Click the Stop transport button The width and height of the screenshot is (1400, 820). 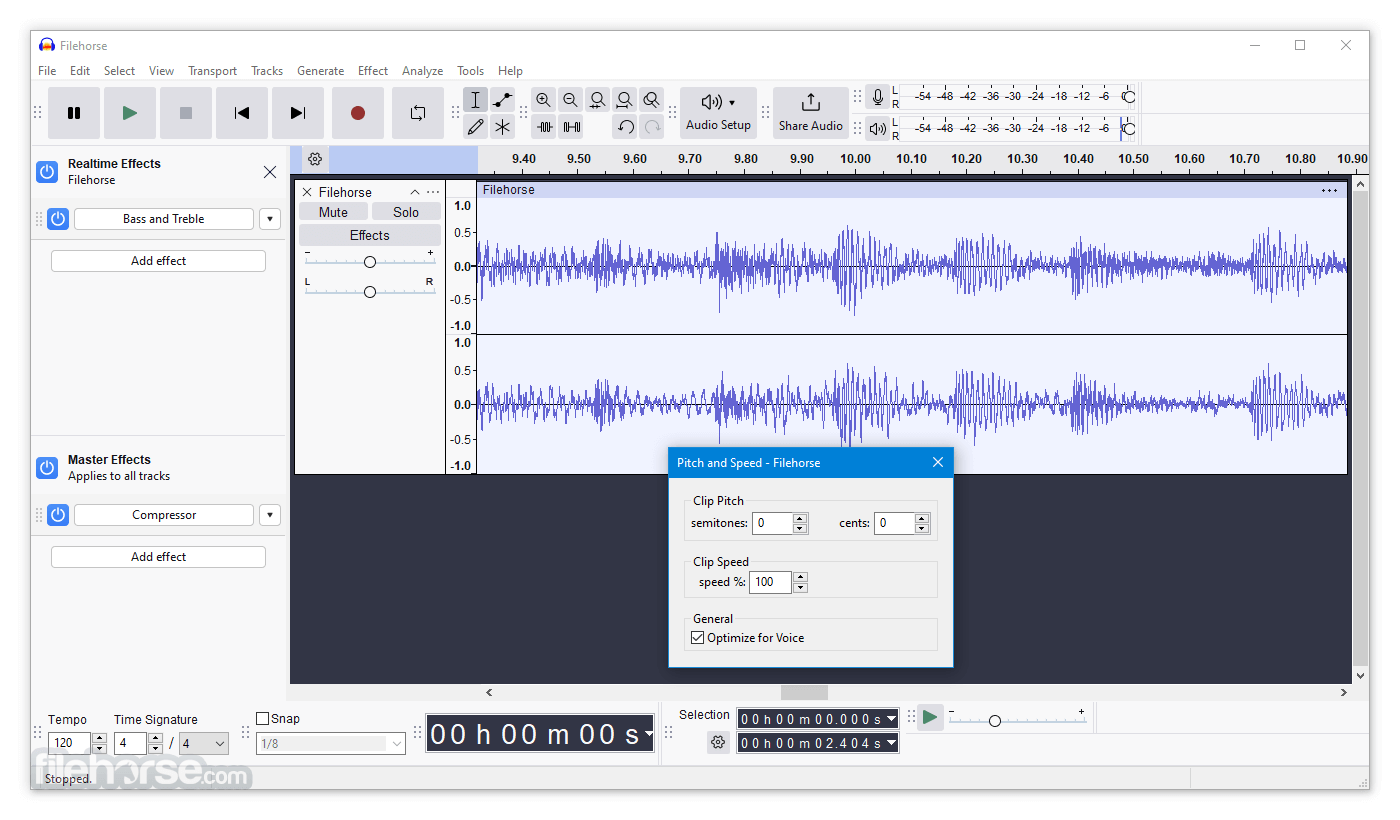coord(186,113)
